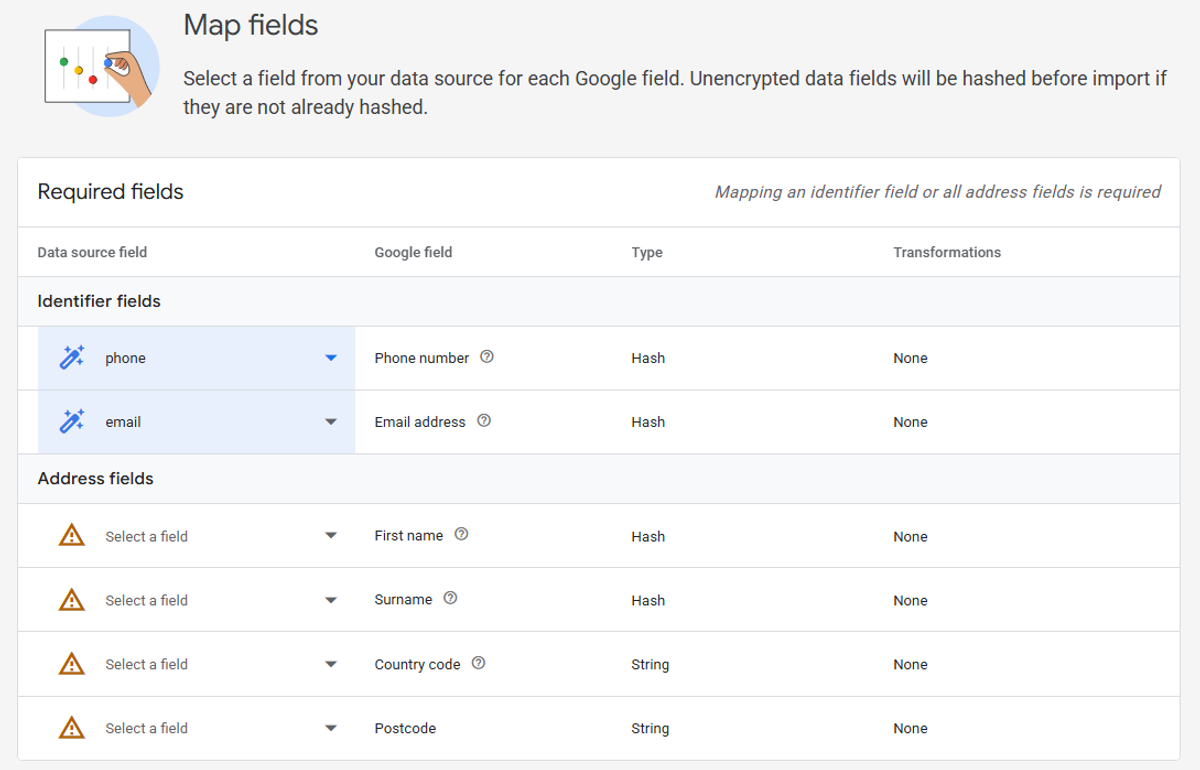Expand the email data source dropdown
The image size is (1200, 770).
331,422
